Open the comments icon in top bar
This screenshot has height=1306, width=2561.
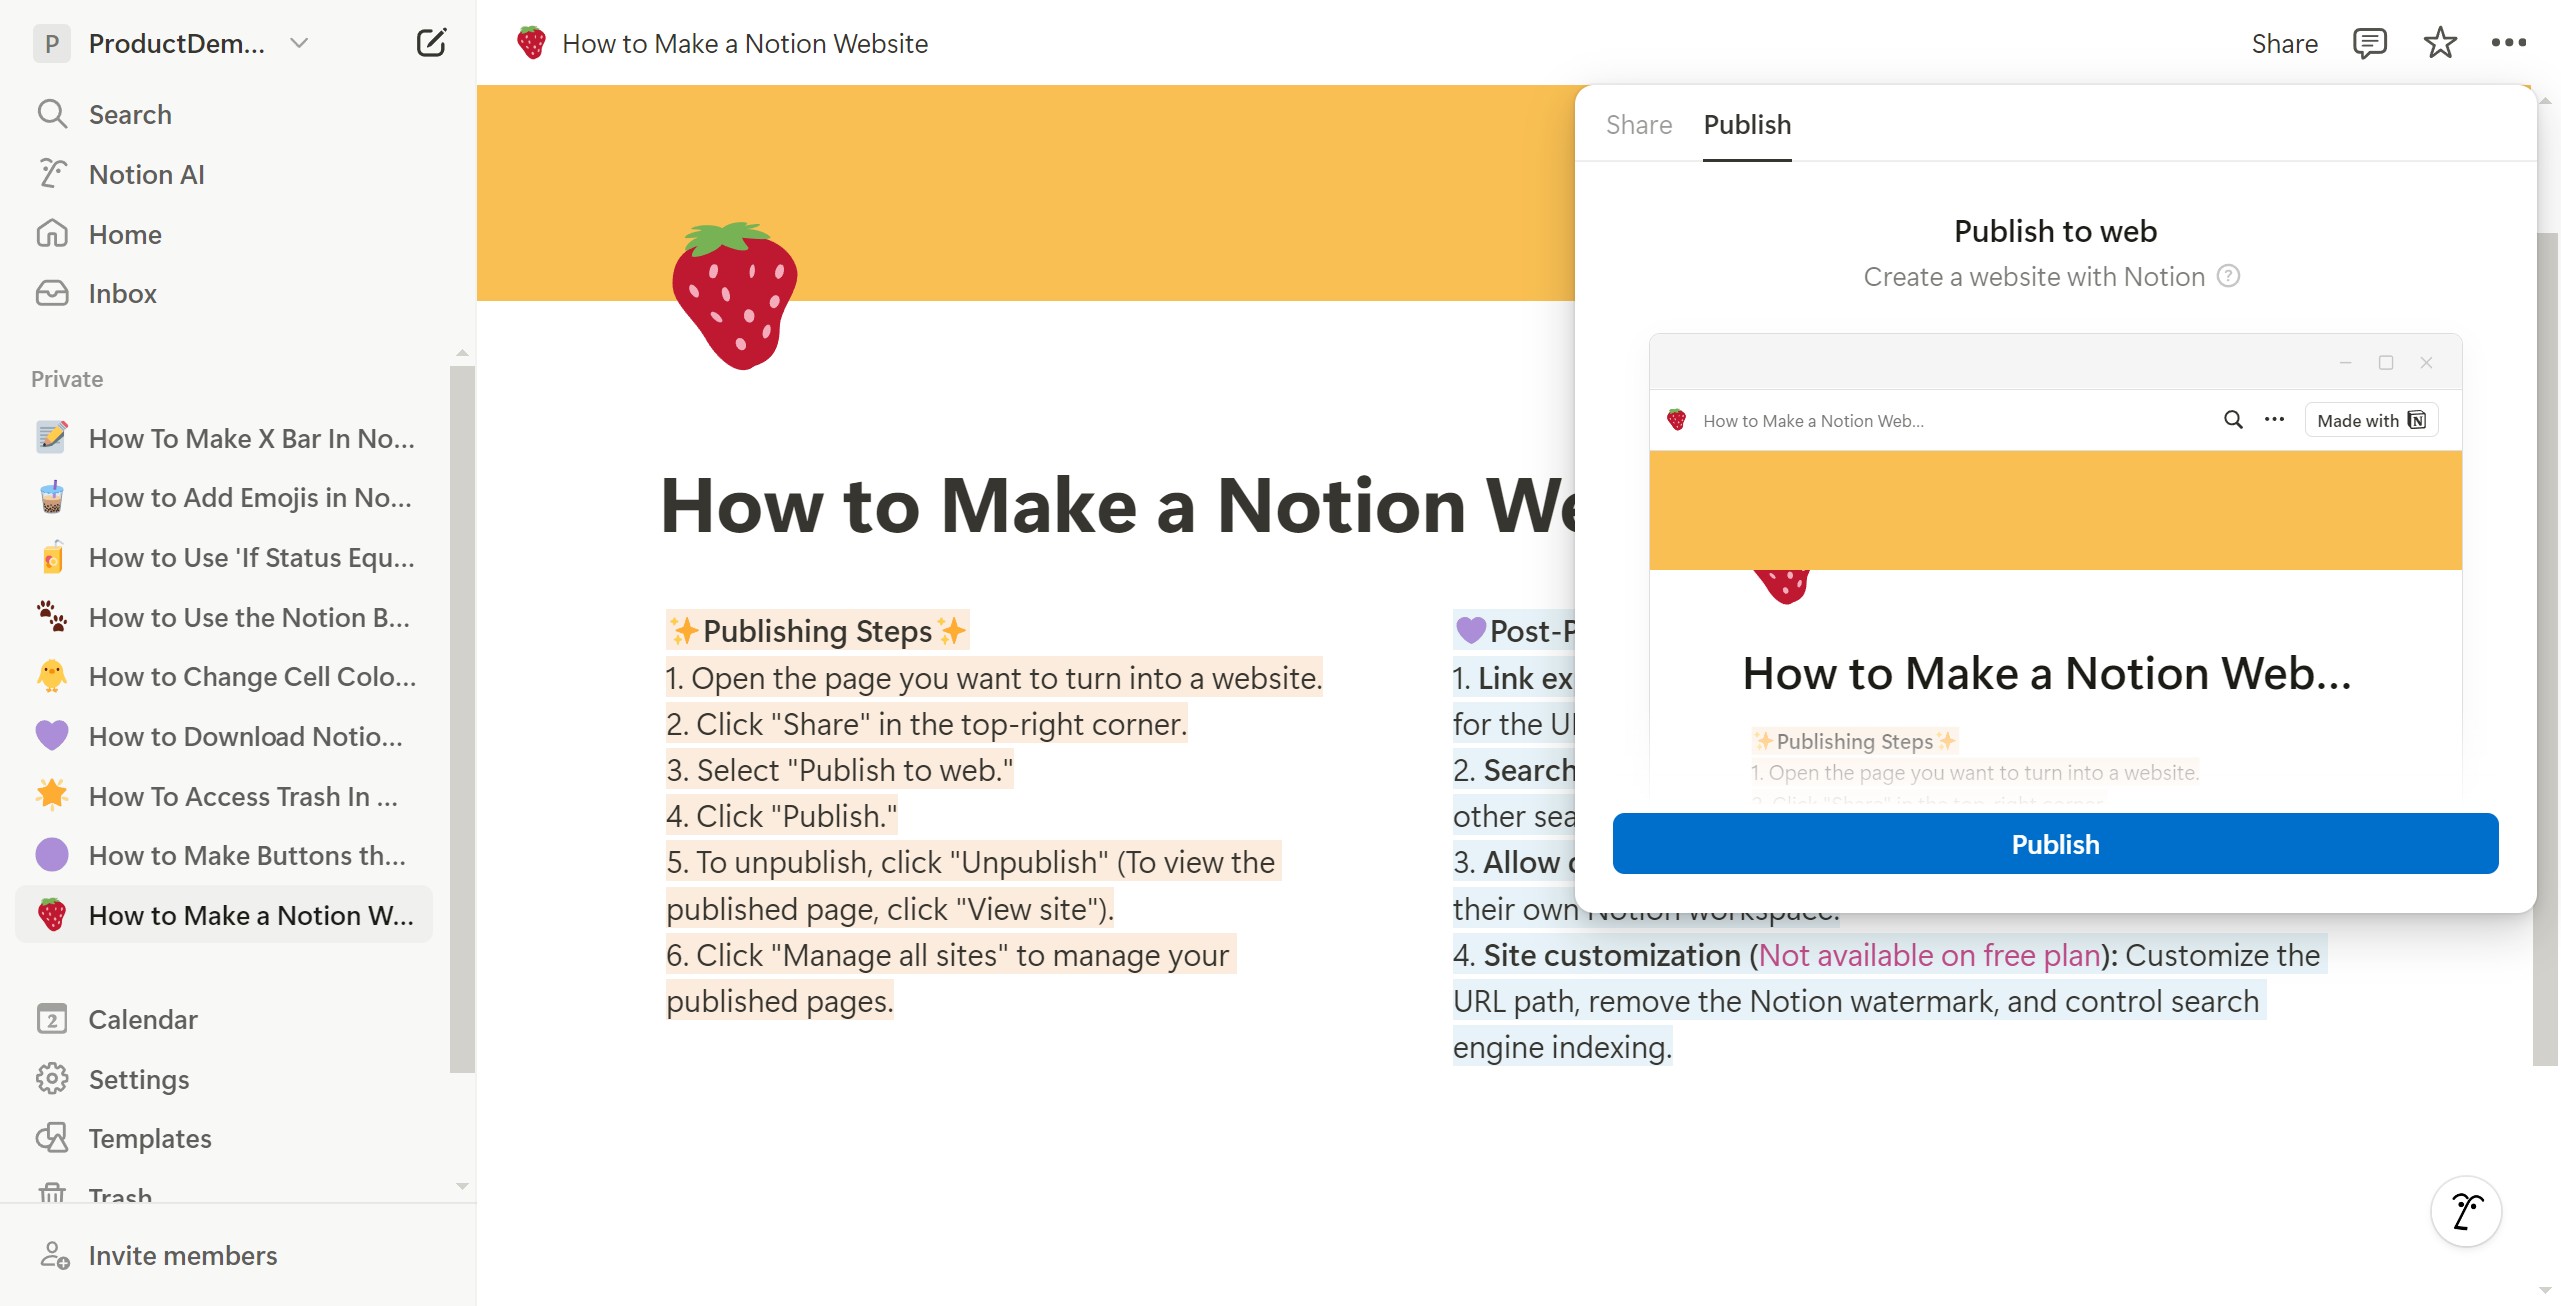tap(2369, 43)
